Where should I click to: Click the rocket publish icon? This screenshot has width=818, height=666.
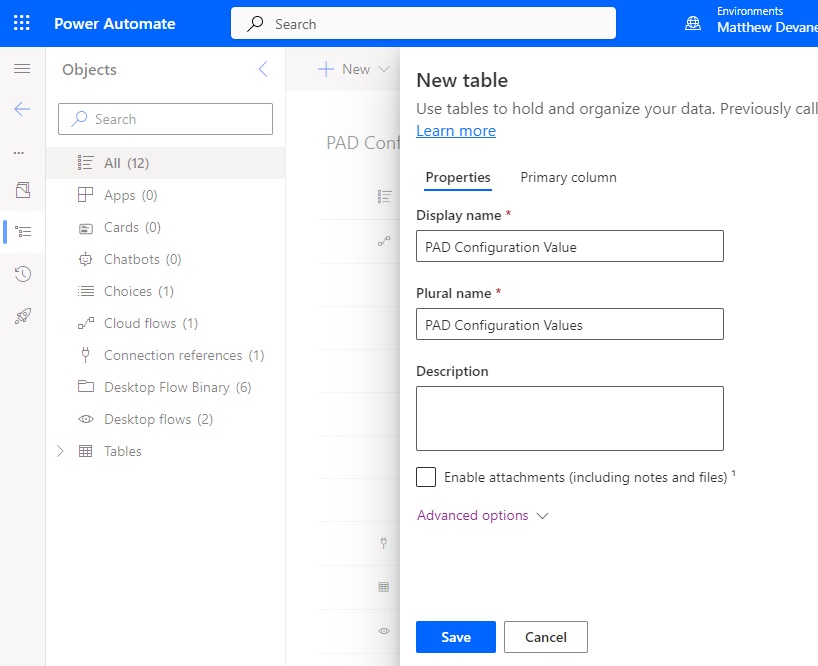pos(22,316)
